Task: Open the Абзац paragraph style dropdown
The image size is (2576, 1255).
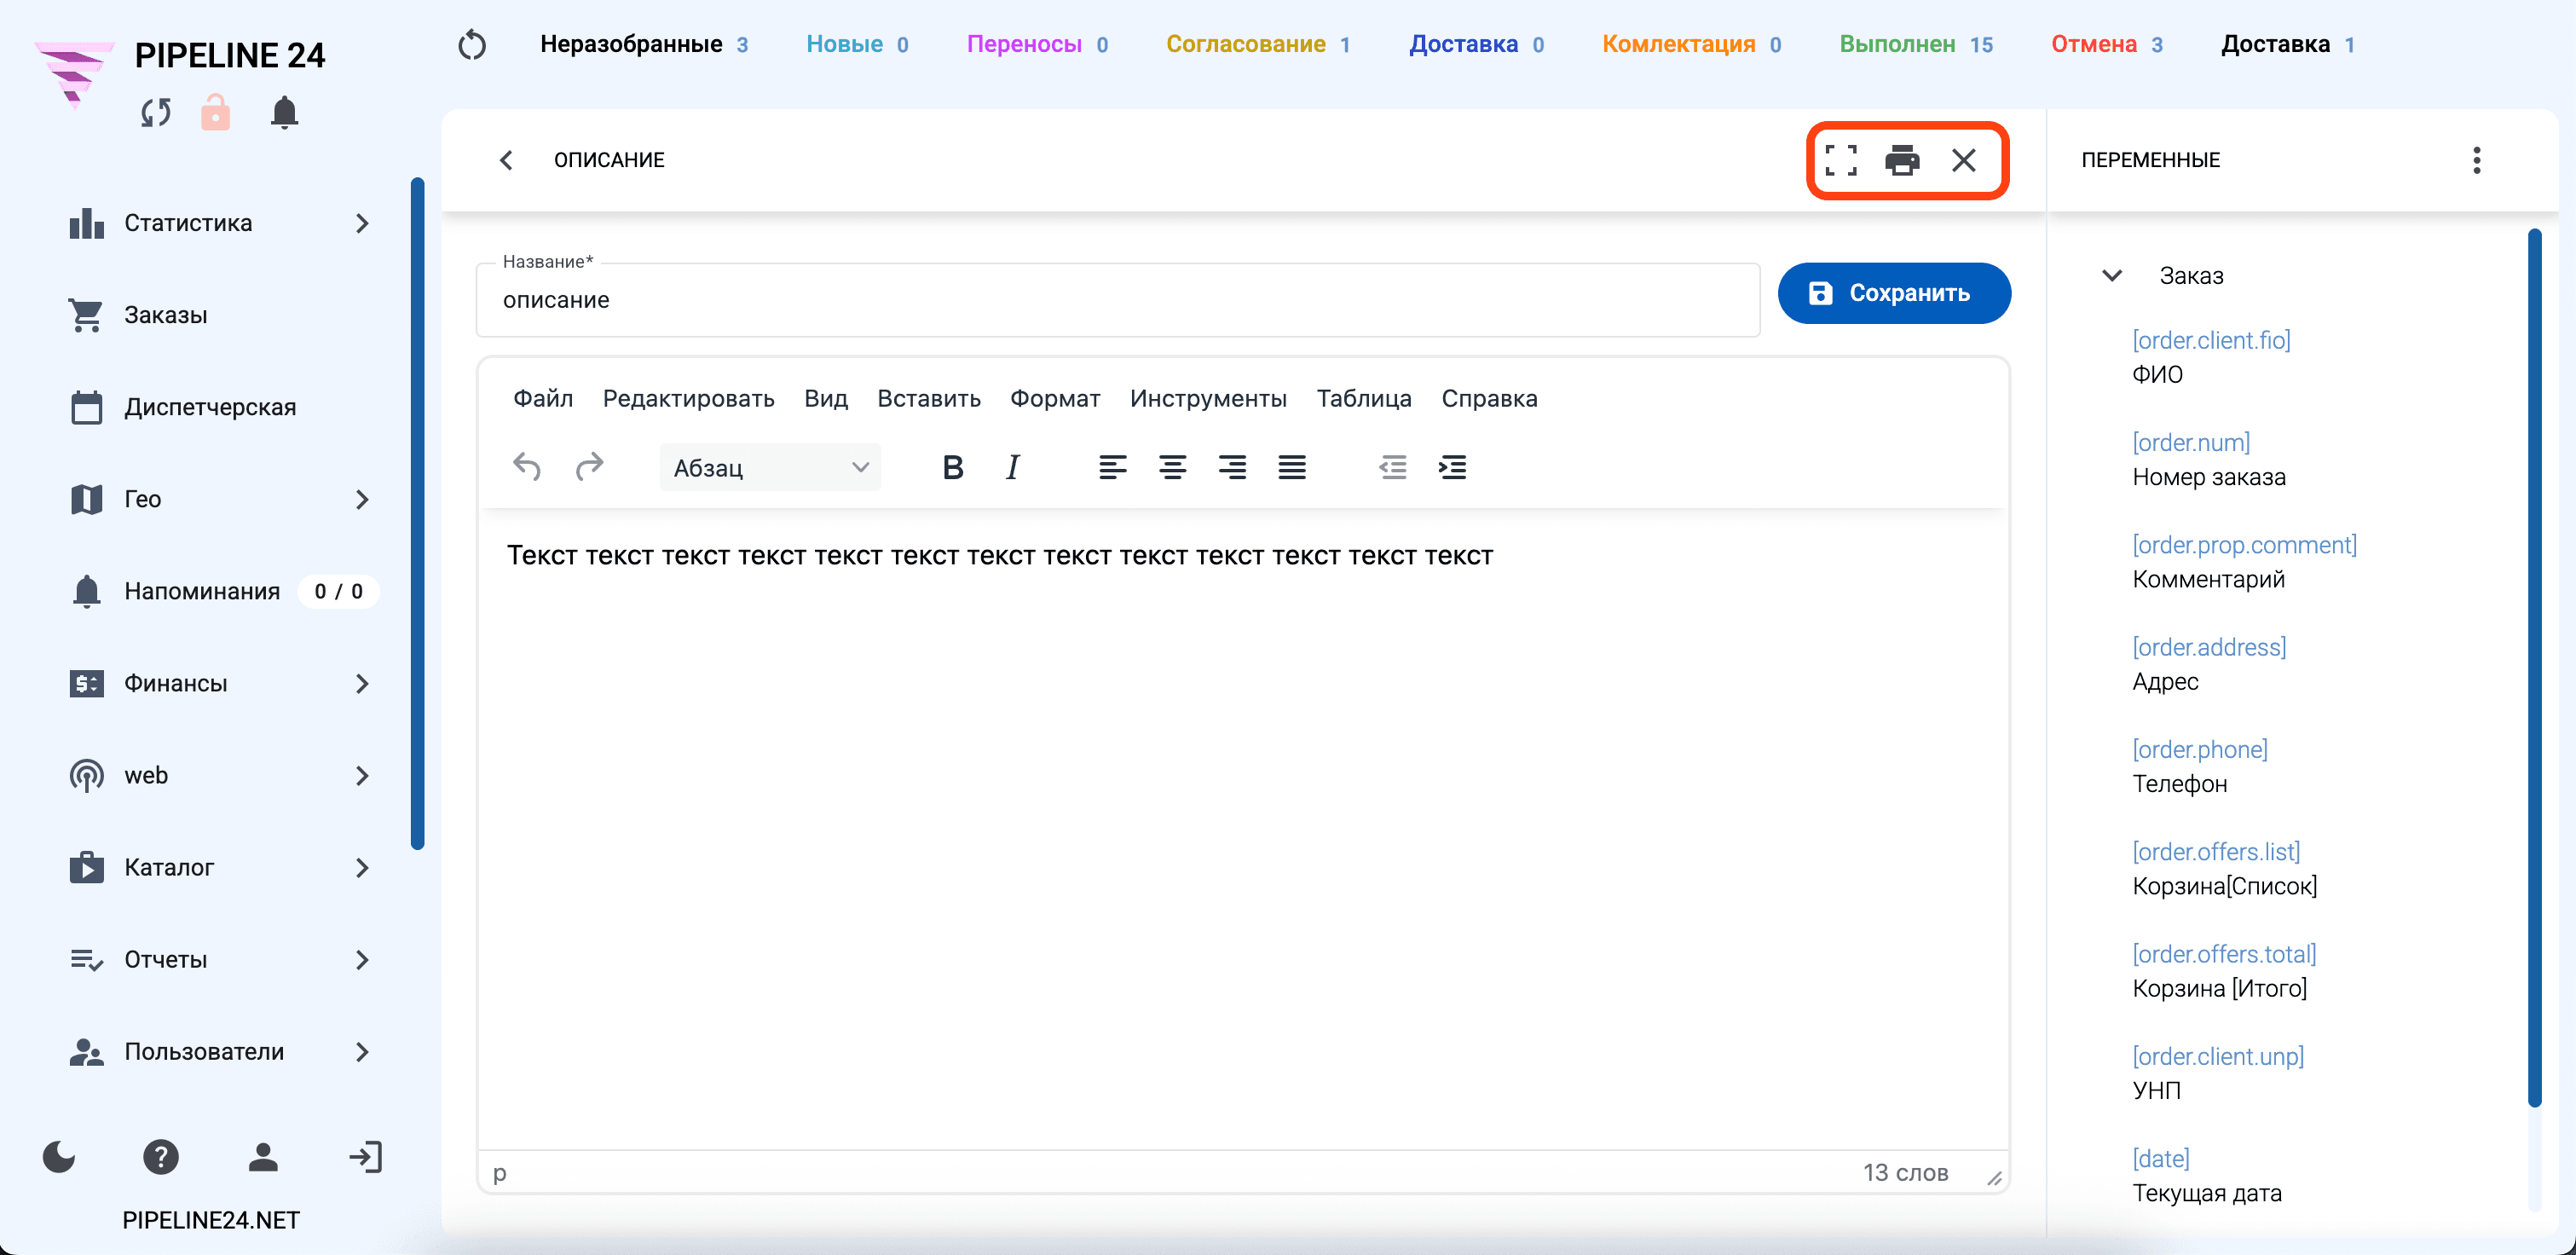Action: [x=770, y=467]
